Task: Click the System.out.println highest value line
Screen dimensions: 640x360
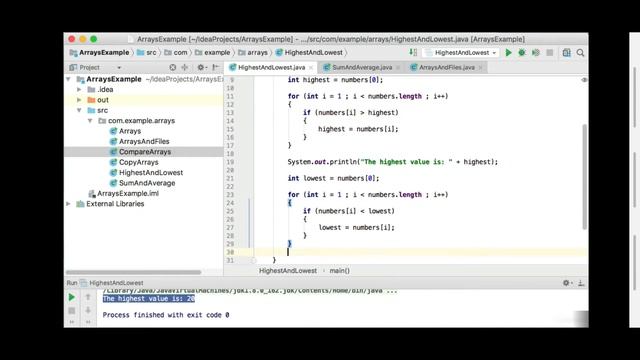Action: [x=393, y=162]
